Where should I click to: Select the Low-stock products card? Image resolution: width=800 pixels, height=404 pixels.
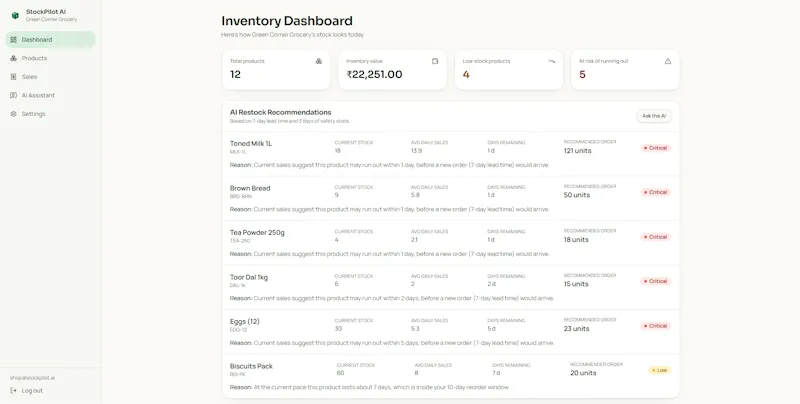(x=509, y=70)
